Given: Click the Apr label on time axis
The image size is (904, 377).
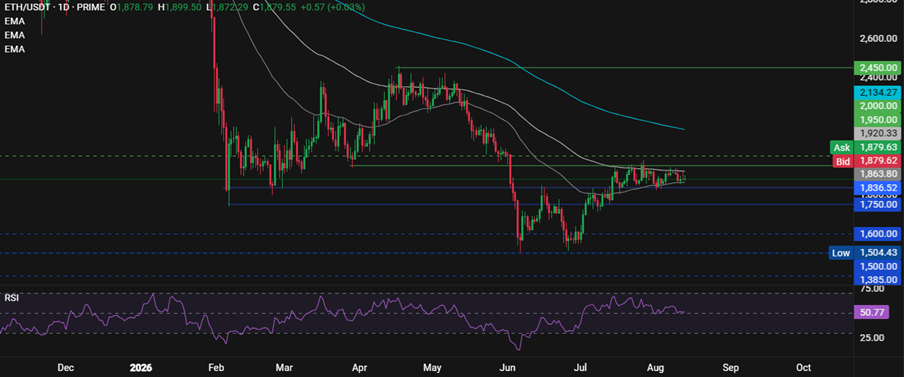Looking at the screenshot, I should coord(359,367).
